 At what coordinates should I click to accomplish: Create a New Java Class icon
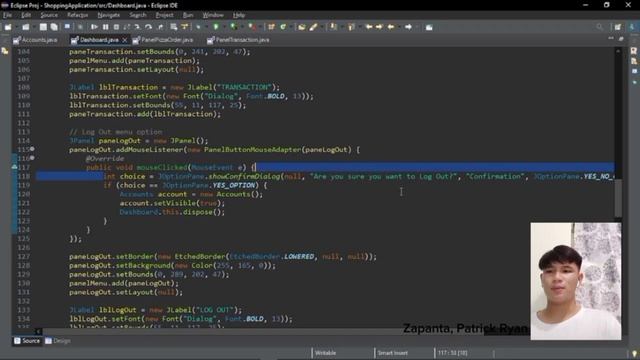(283, 27)
